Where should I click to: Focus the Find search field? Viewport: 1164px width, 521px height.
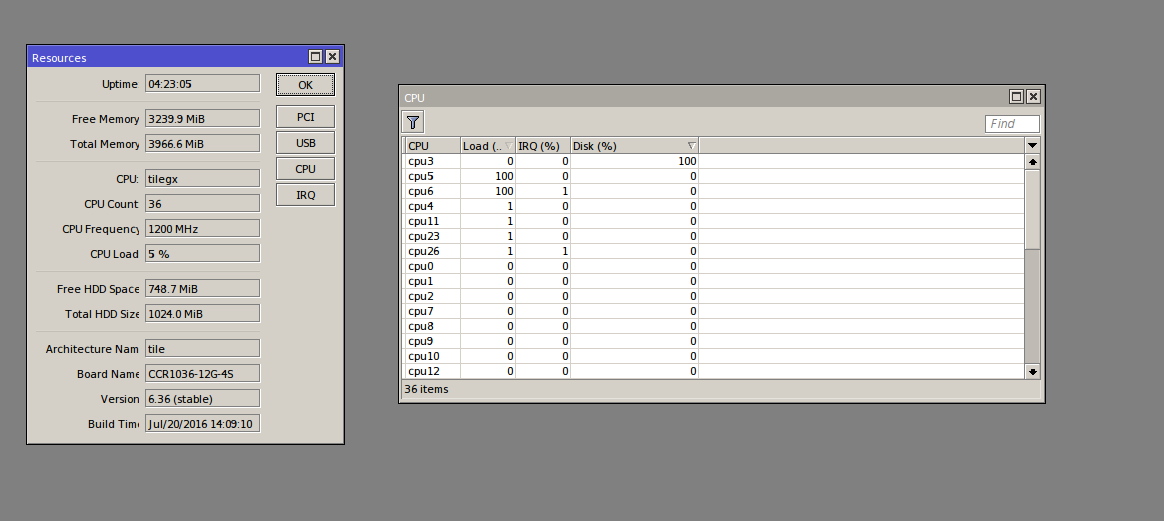[1012, 124]
